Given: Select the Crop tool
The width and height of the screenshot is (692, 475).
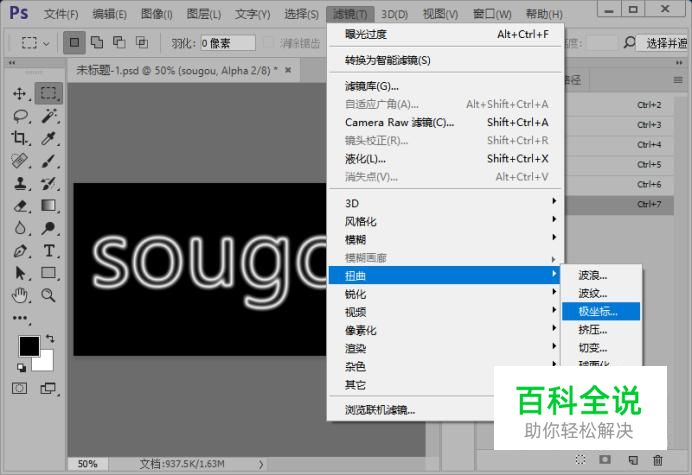Looking at the screenshot, I should [19, 138].
